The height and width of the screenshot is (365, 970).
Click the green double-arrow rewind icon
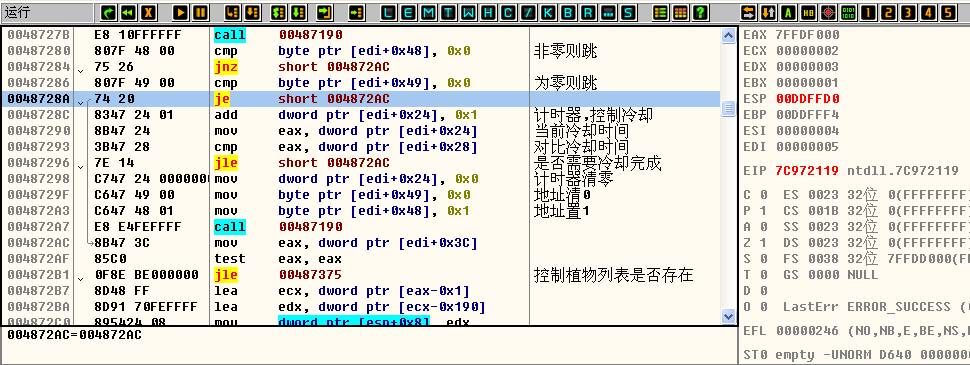[x=129, y=12]
